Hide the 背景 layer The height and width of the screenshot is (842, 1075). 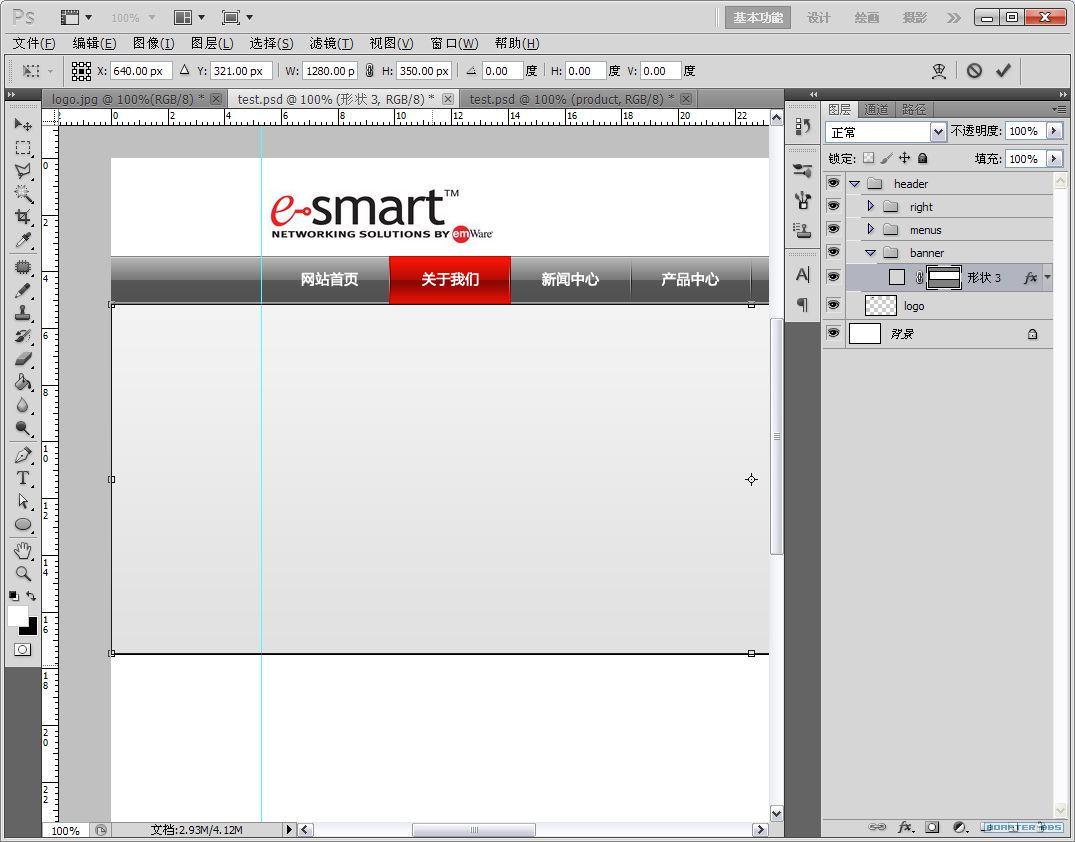point(834,333)
